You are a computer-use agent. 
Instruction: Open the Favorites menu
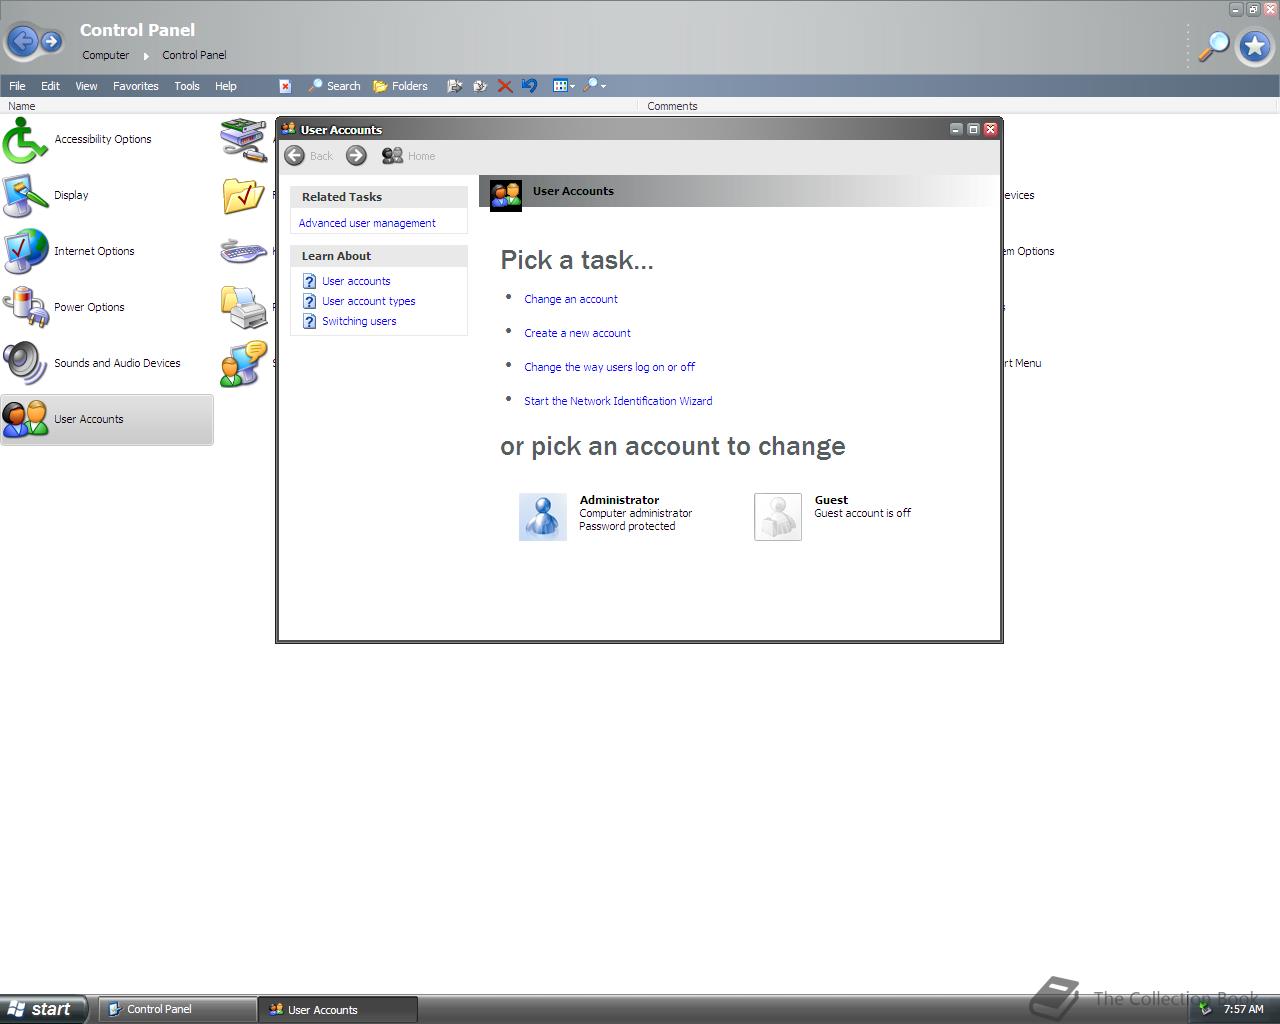[136, 86]
